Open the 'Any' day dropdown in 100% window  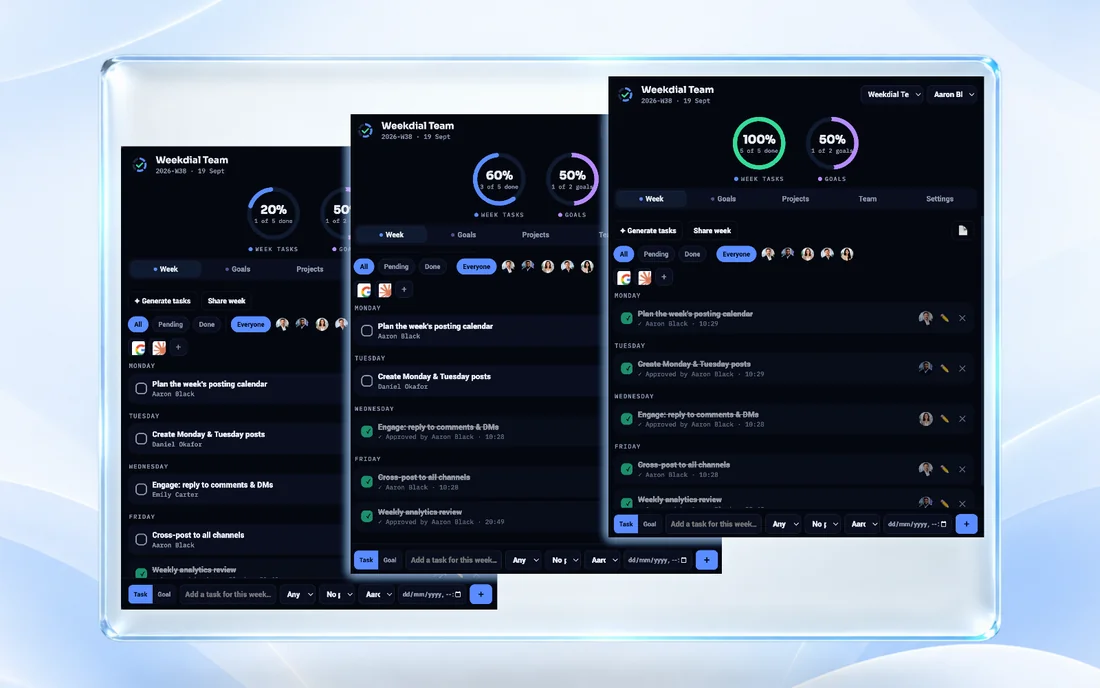click(784, 524)
